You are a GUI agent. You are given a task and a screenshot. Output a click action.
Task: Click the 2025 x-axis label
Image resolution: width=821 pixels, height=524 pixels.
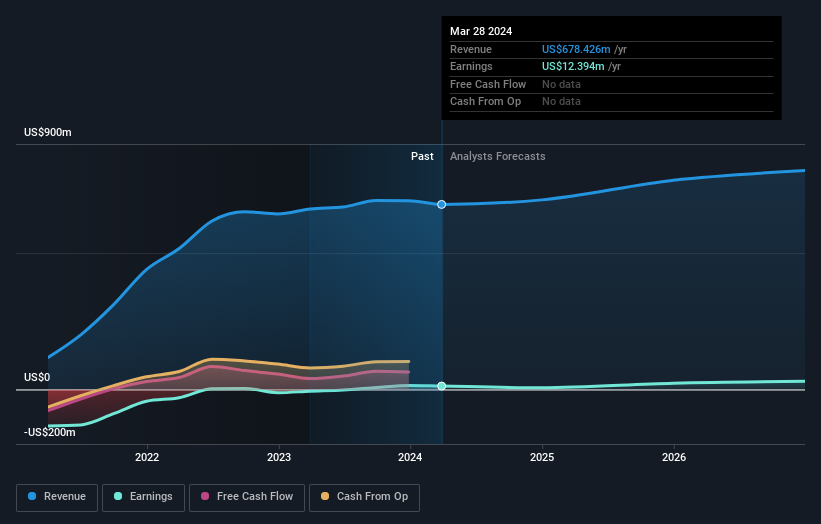[542, 457]
